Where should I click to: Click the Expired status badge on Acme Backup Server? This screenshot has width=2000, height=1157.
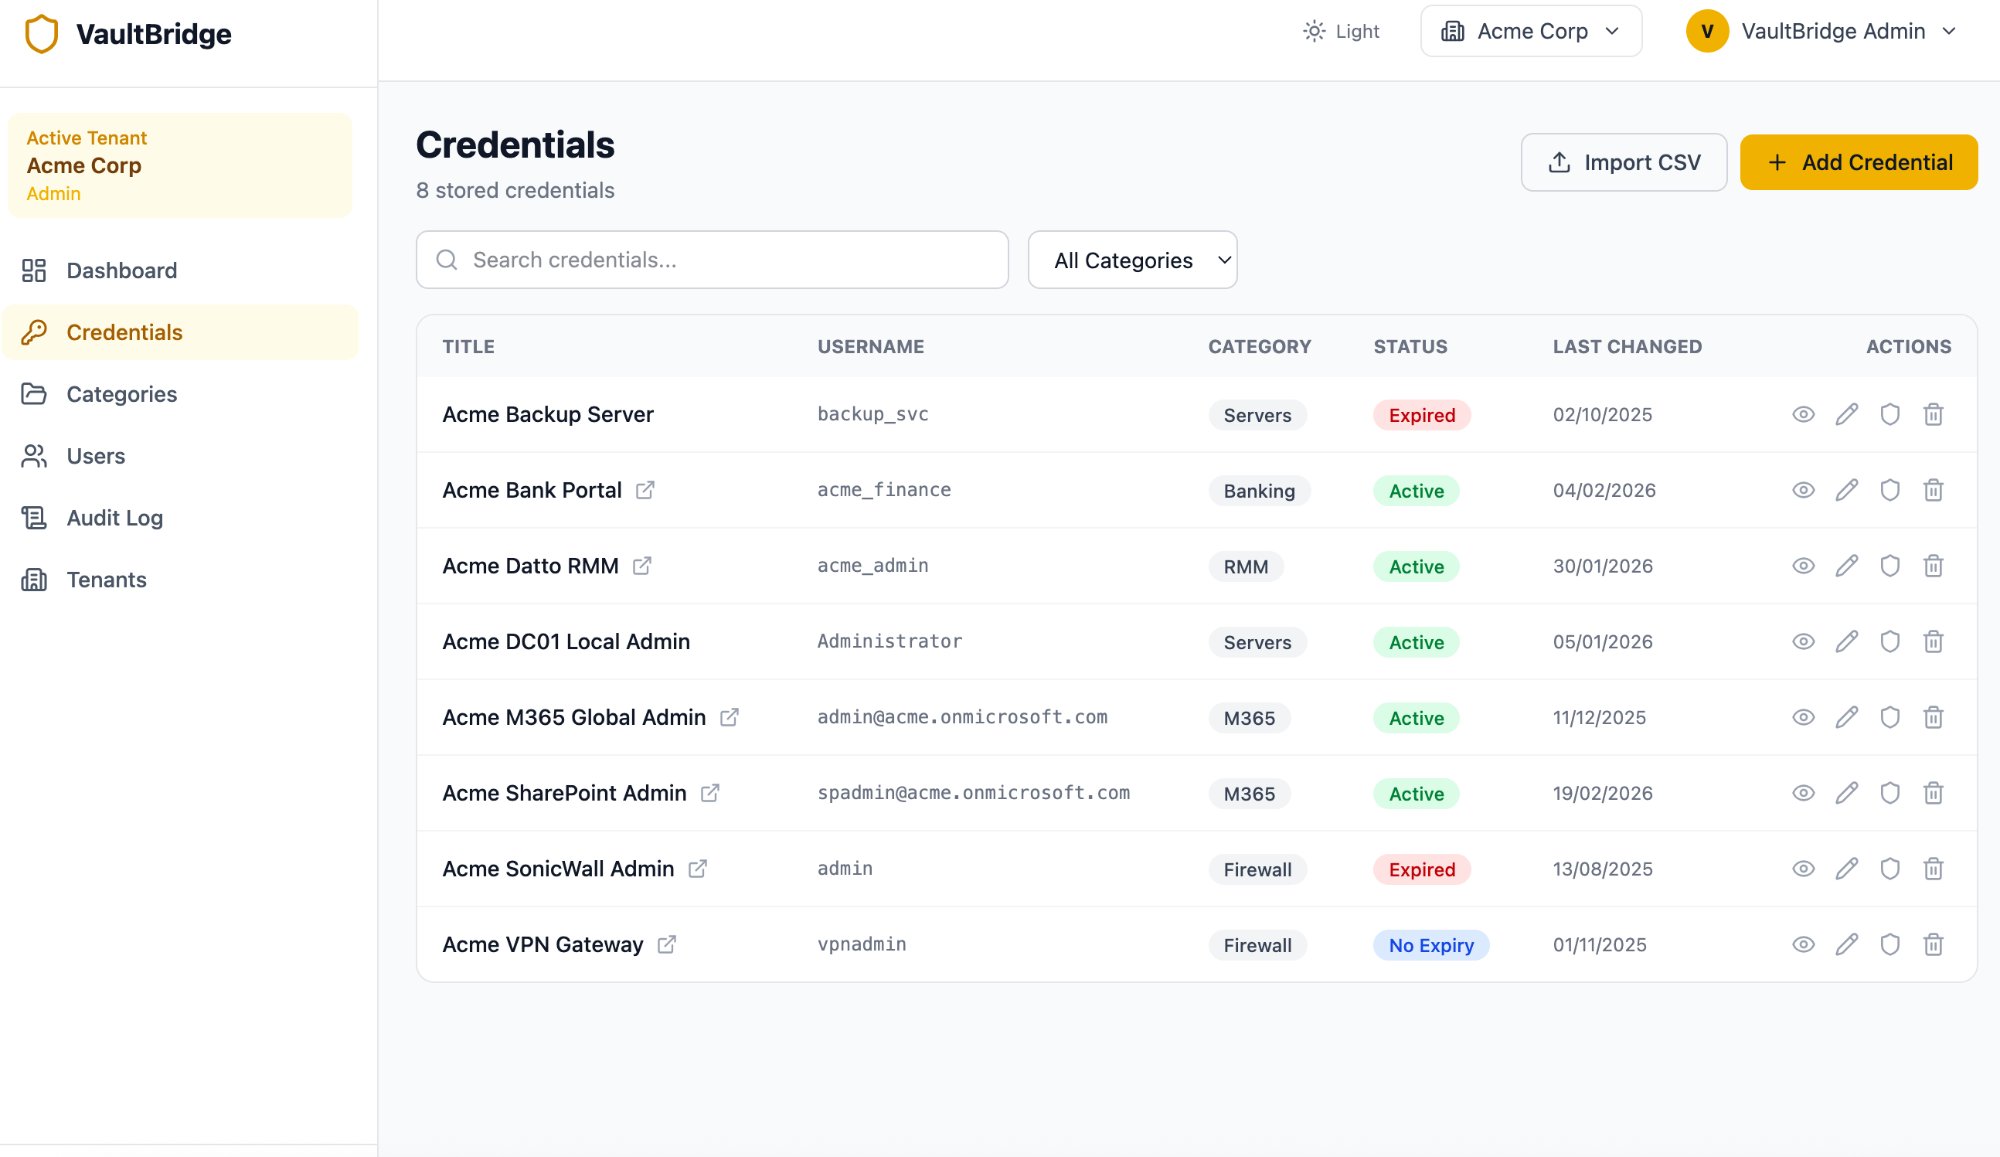1421,415
